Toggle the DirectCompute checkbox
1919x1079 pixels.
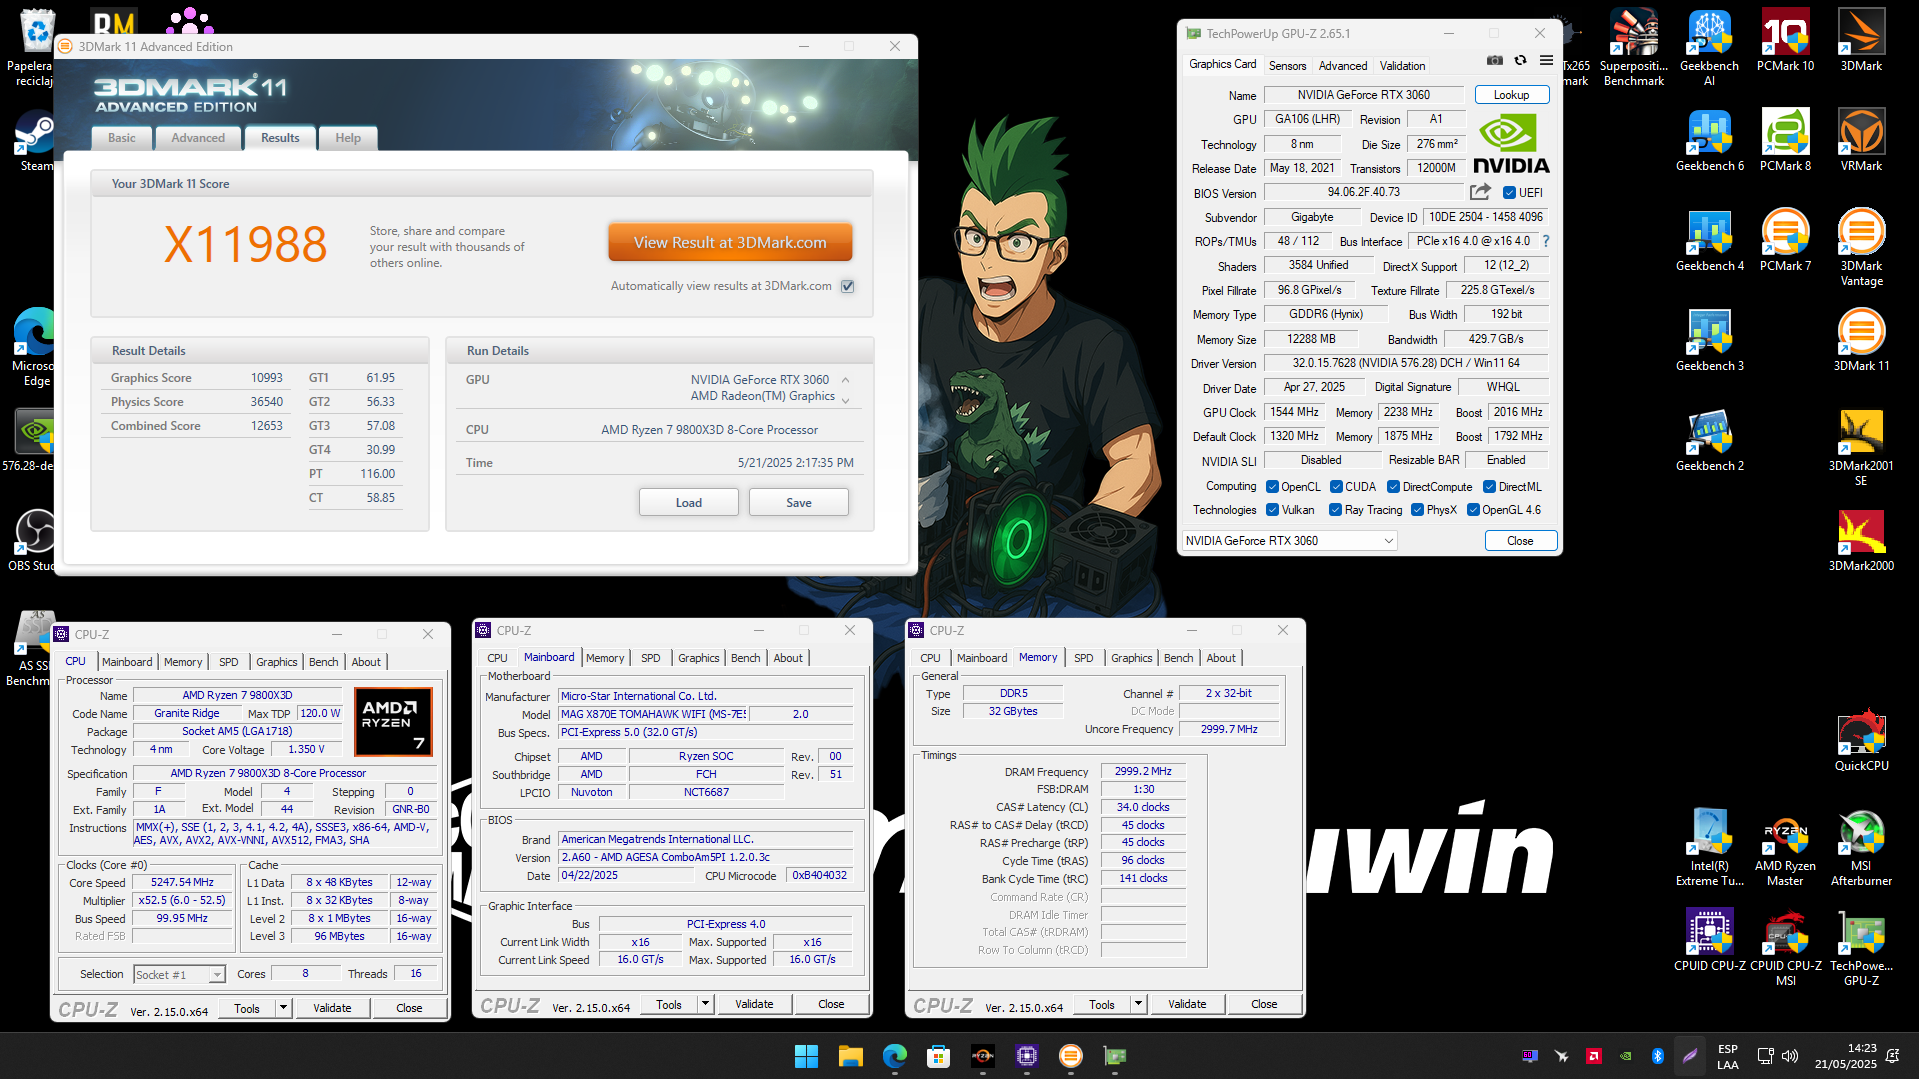click(x=1393, y=487)
